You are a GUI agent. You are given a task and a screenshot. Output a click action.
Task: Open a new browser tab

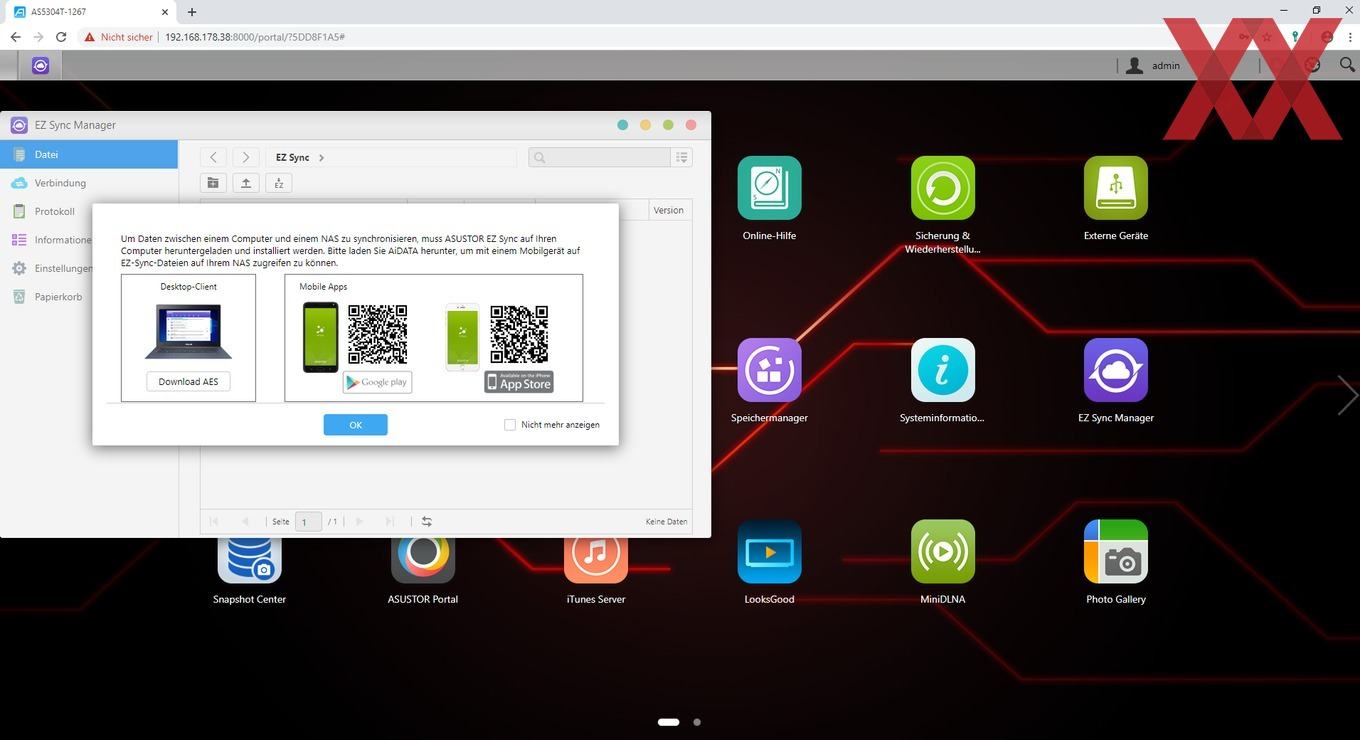pos(192,12)
